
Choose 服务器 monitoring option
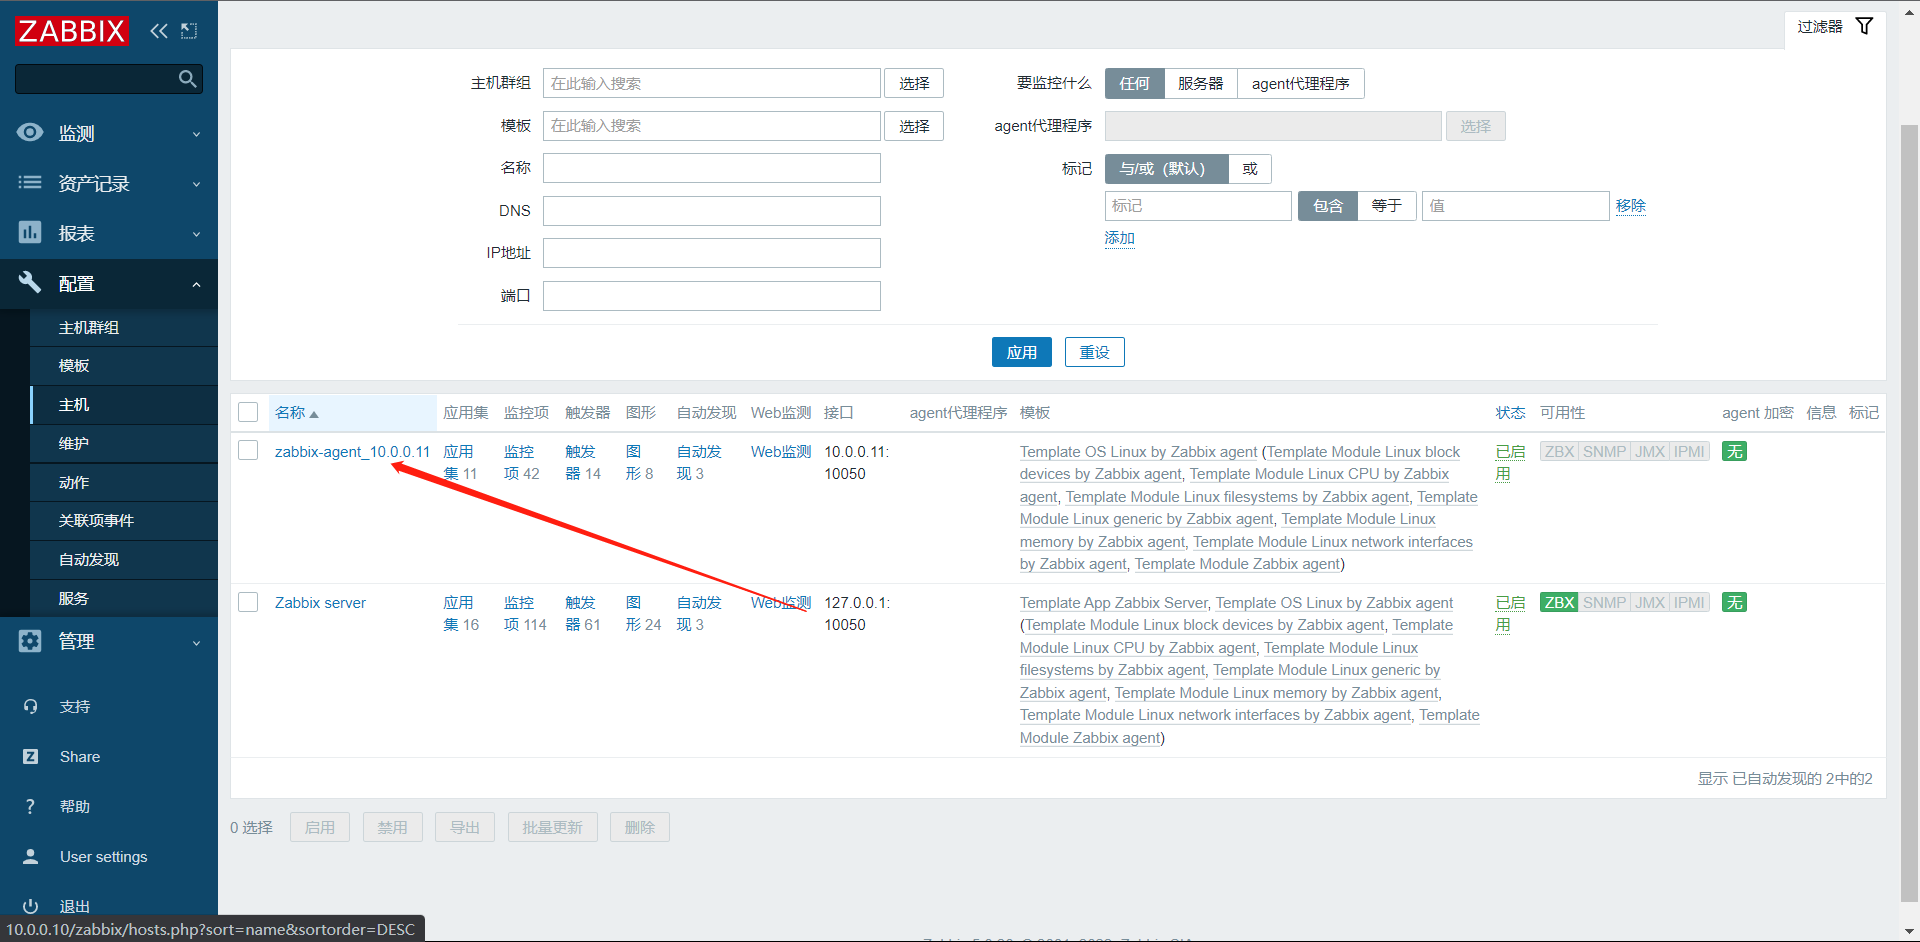1200,84
